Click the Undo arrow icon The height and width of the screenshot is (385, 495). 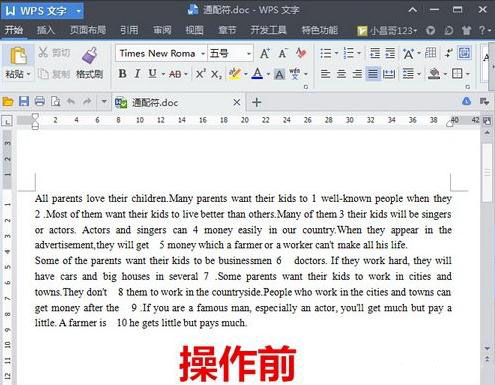pyautogui.click(x=71, y=101)
